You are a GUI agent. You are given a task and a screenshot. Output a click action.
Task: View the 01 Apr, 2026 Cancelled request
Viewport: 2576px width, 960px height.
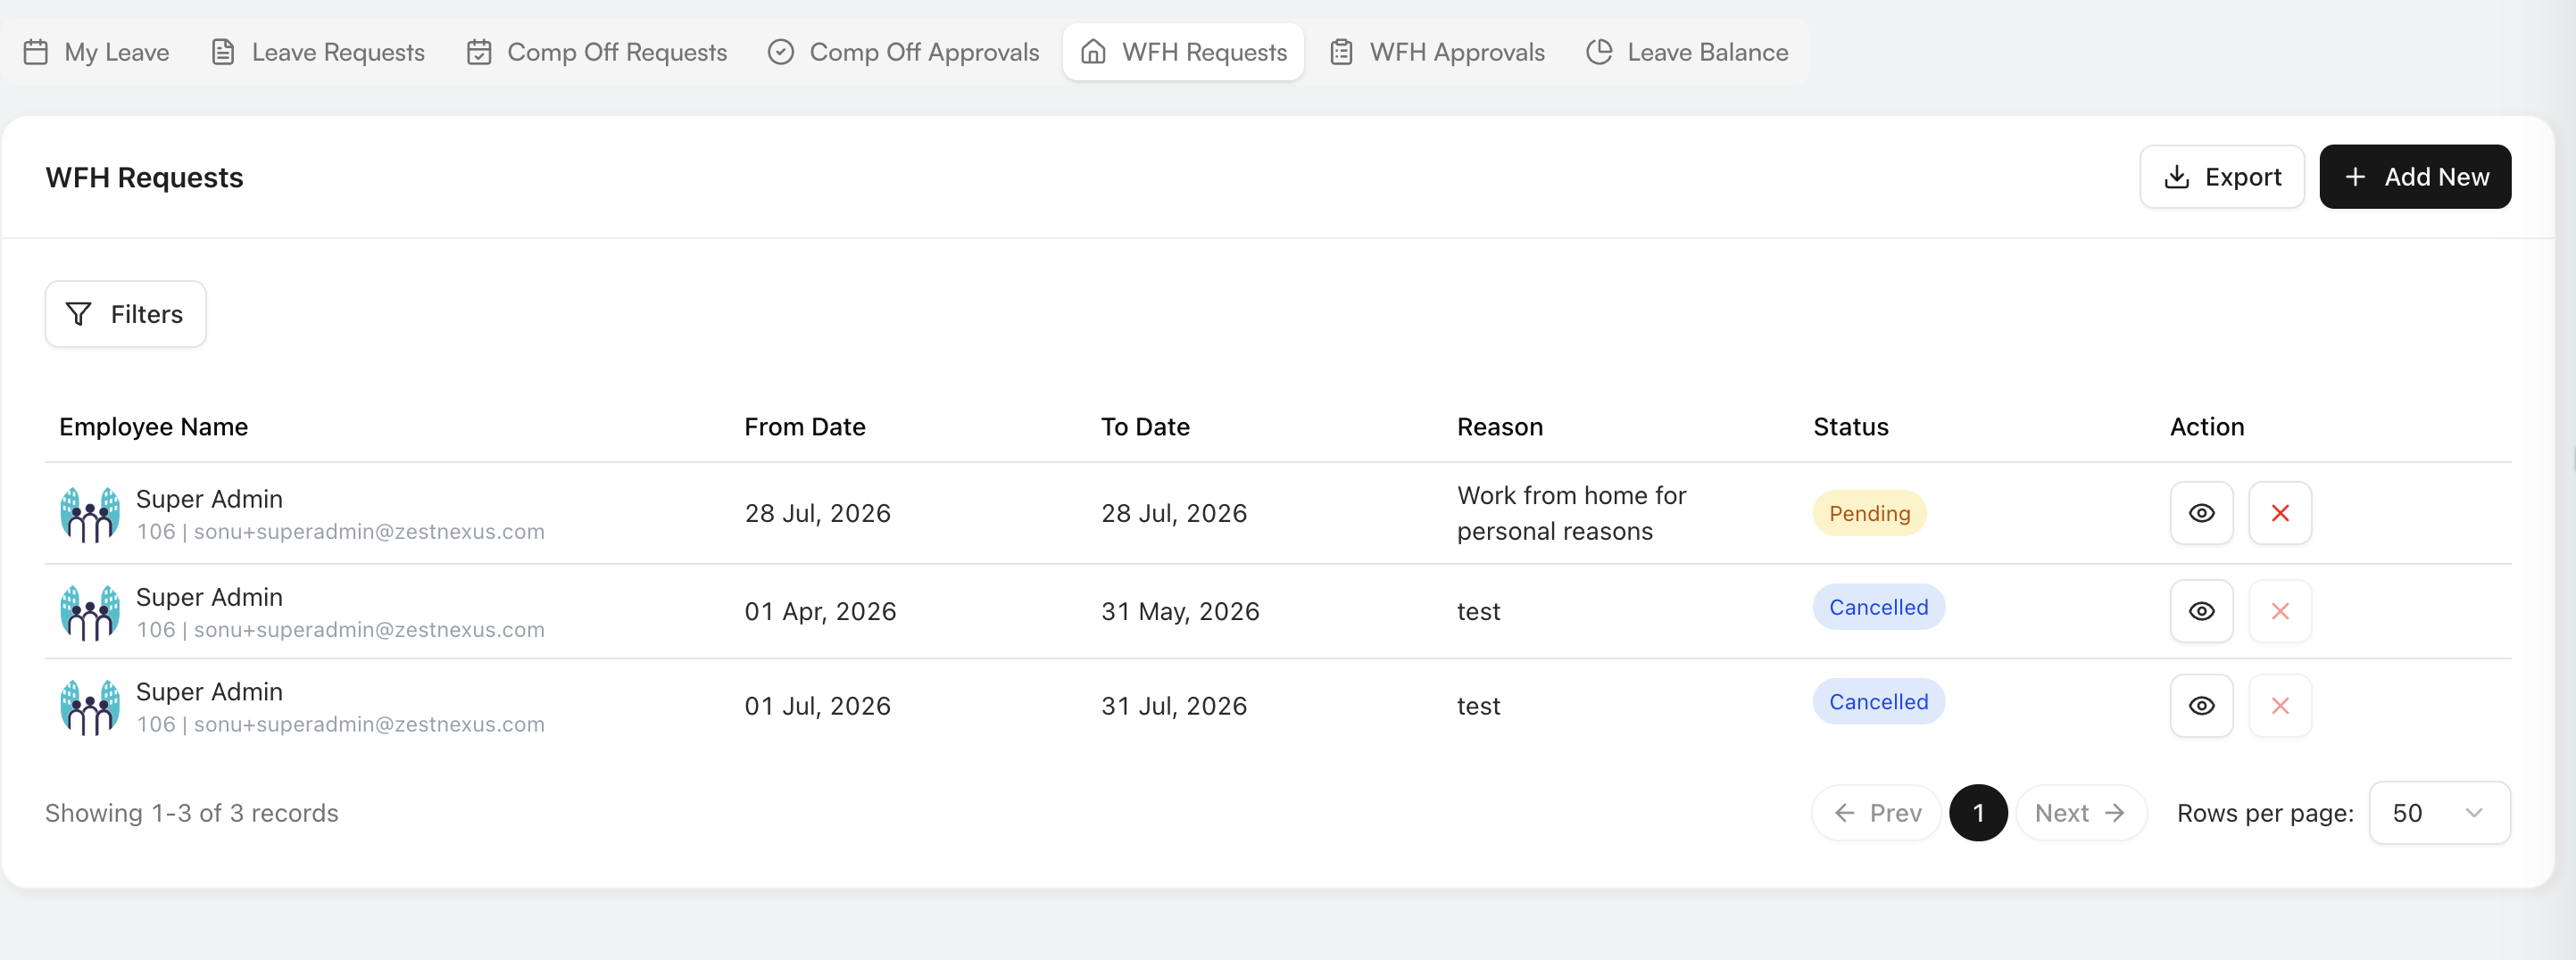pos(2201,611)
